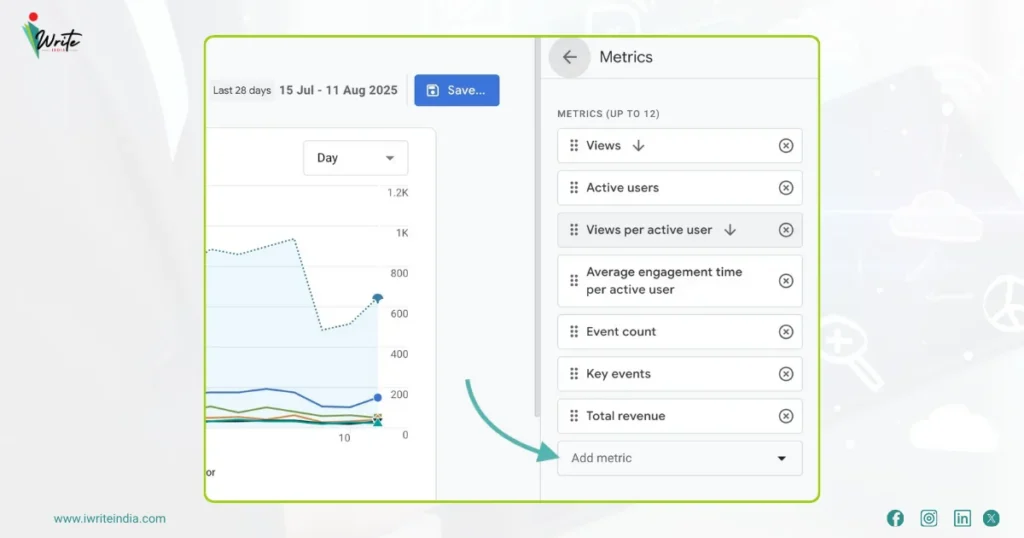Visit www.iwriteindia.com link
1024x538 pixels.
click(110, 519)
